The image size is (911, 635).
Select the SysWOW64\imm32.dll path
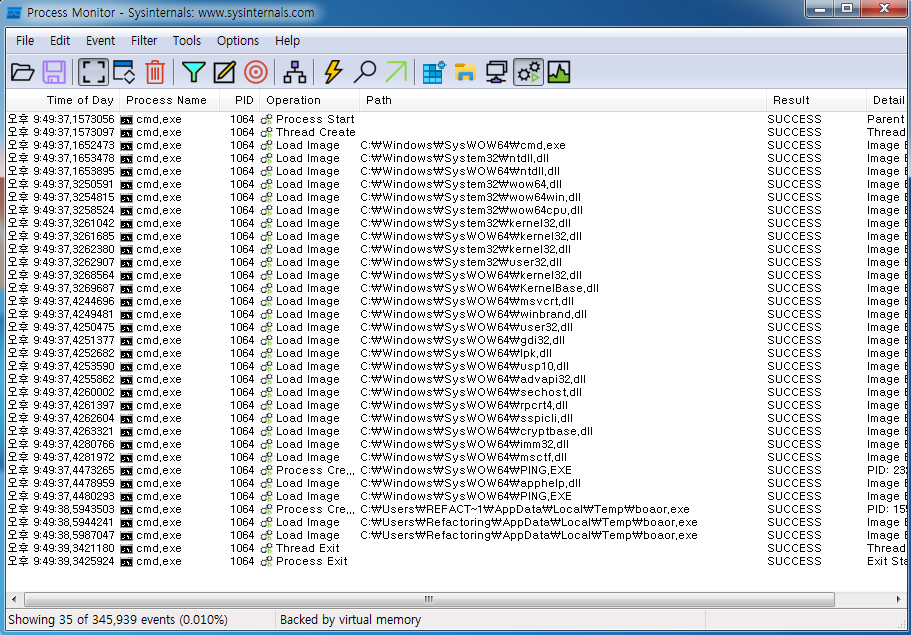pyautogui.click(x=464, y=444)
